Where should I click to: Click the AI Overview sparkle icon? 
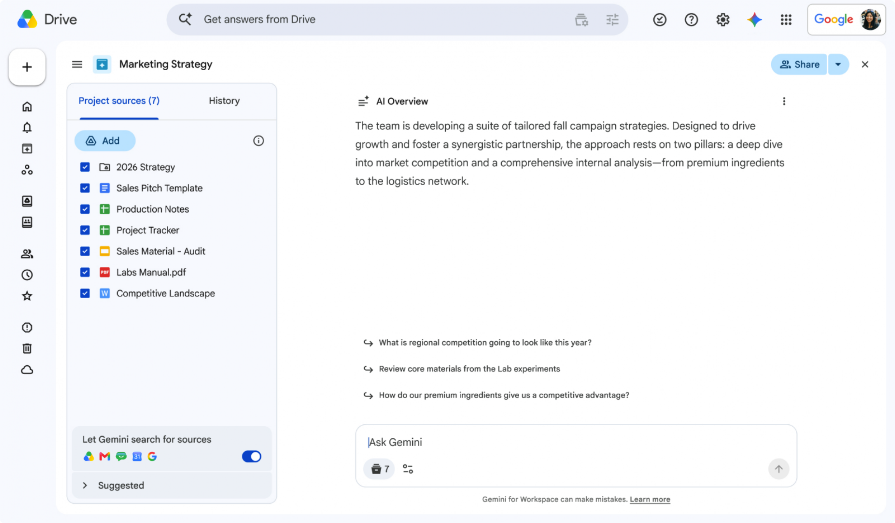(363, 102)
